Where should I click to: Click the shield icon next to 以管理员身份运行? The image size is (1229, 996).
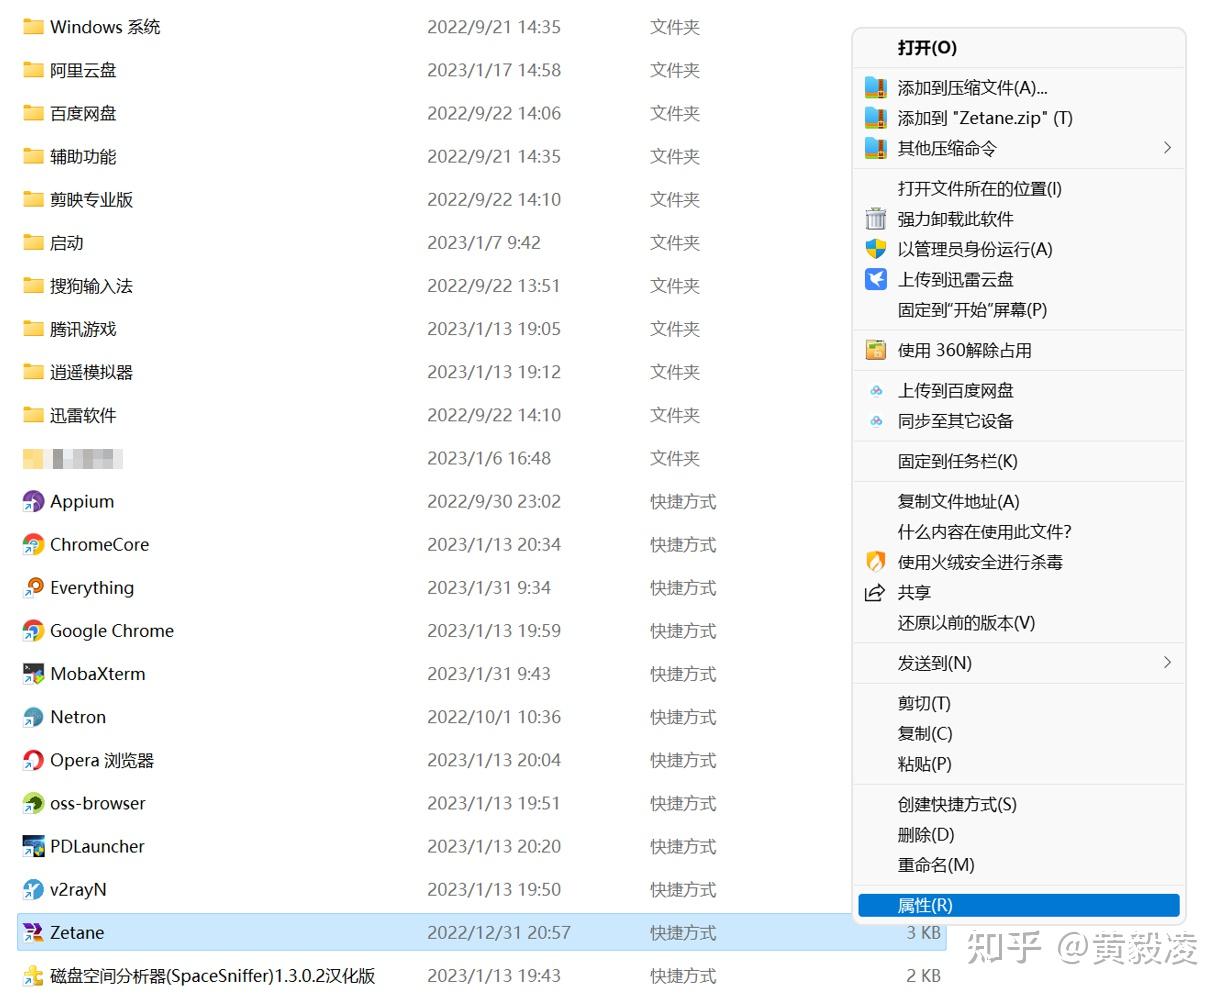[875, 249]
